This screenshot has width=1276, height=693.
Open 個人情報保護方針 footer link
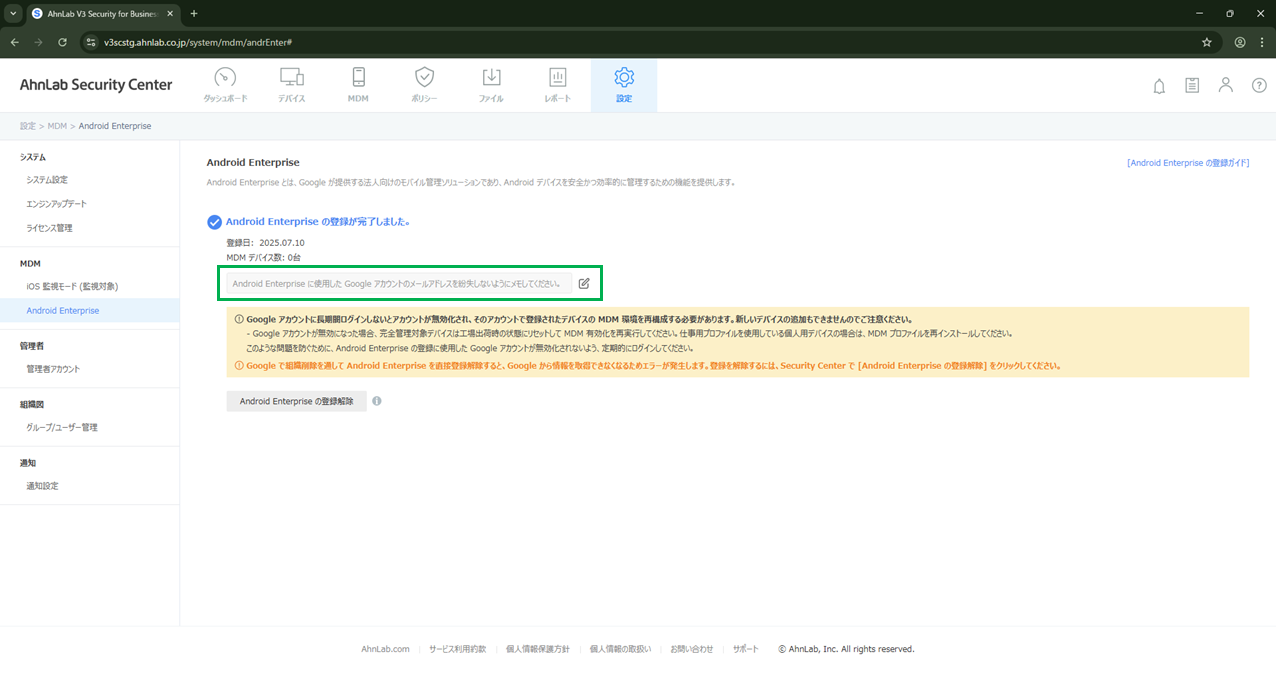(538, 649)
